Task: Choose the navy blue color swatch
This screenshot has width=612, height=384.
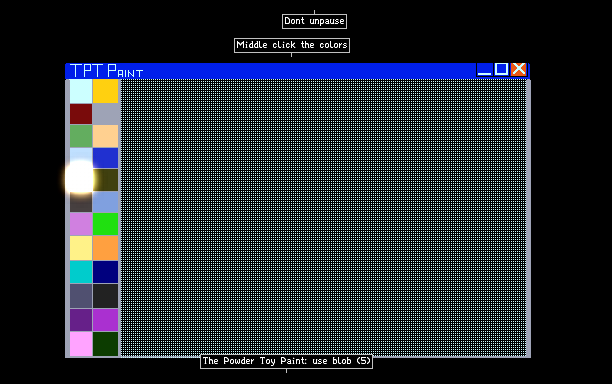Action: coord(105,272)
